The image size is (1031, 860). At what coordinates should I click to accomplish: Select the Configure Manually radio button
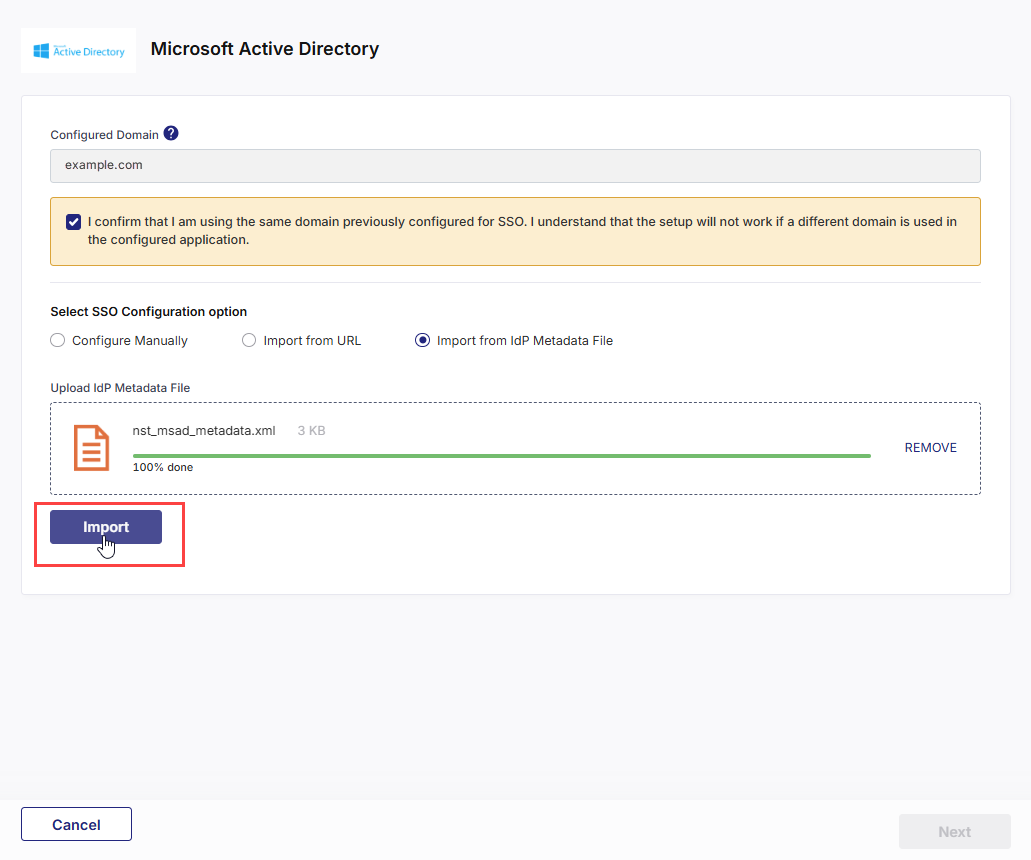58,341
